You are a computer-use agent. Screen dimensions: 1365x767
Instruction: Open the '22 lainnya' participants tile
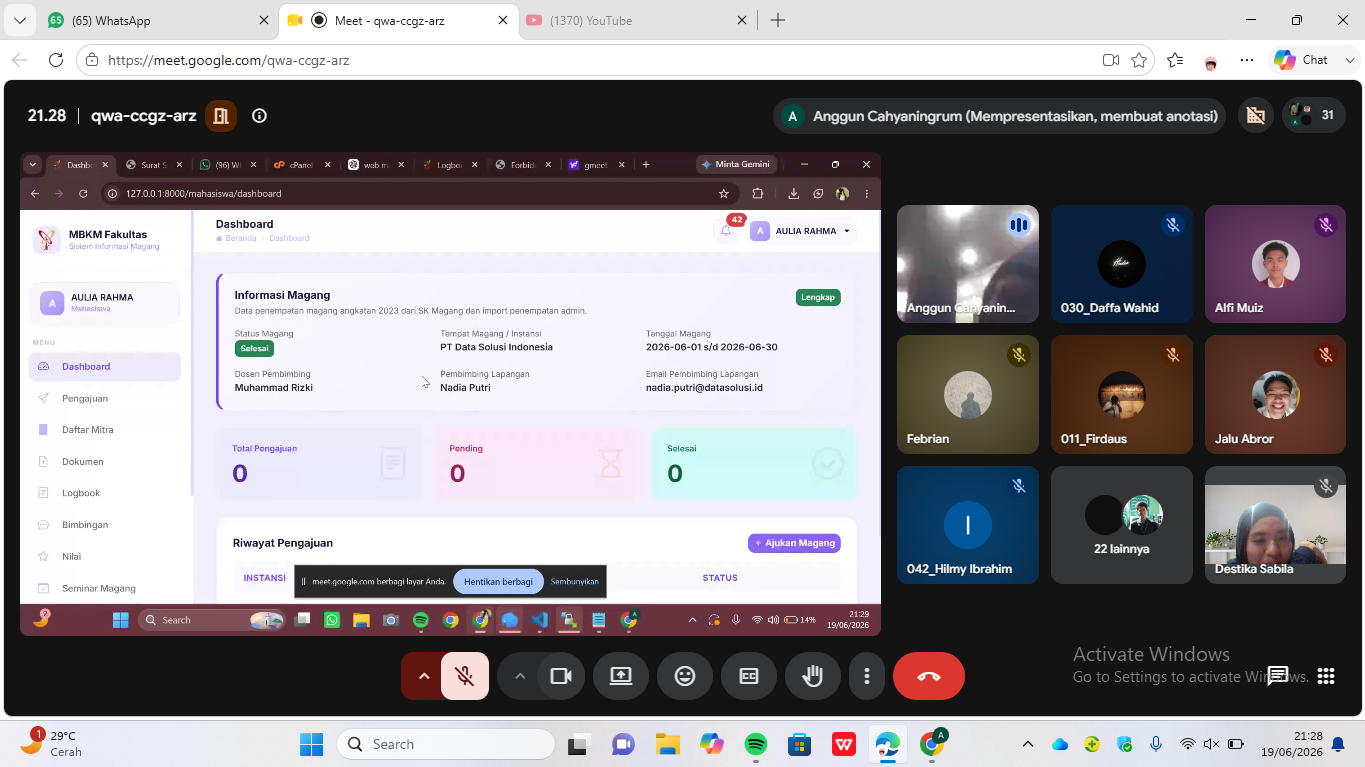[1122, 525]
